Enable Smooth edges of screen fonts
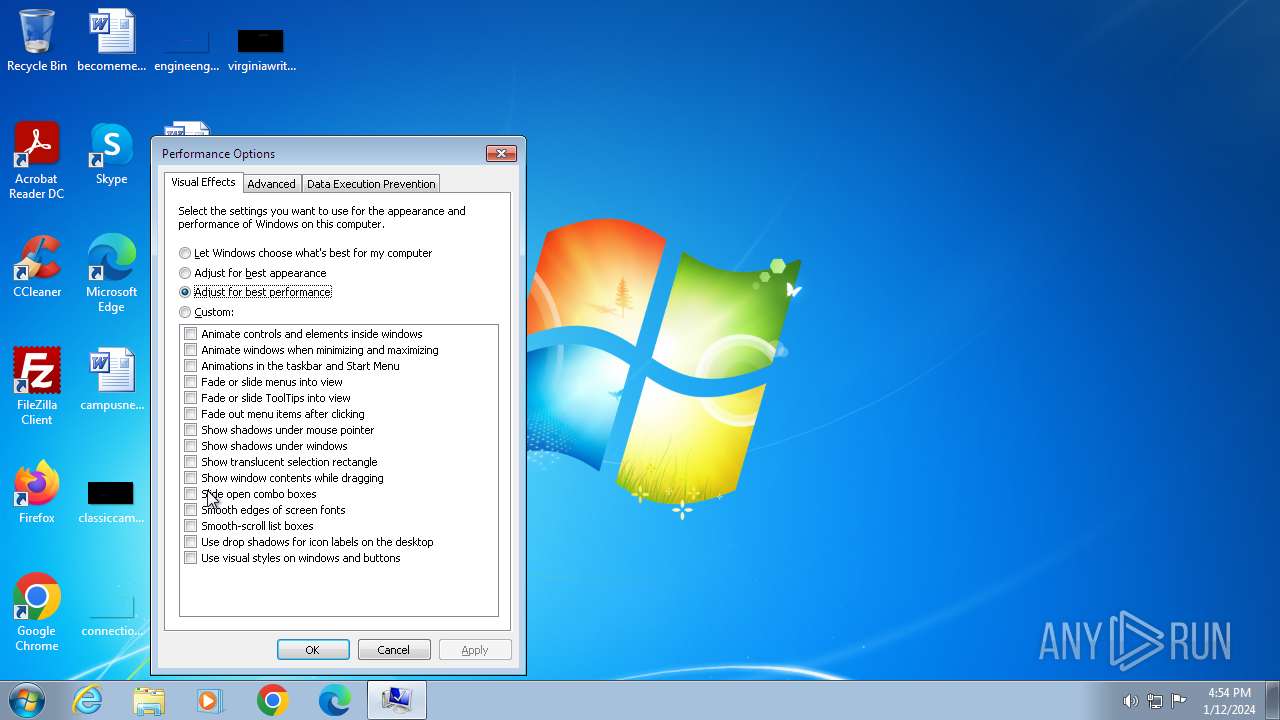The width and height of the screenshot is (1280, 720). 191,510
